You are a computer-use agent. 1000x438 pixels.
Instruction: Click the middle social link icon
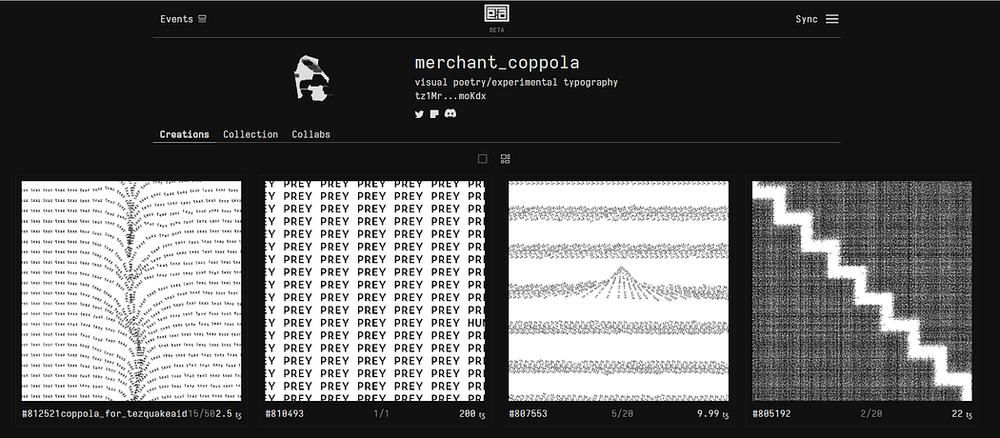tap(434, 114)
